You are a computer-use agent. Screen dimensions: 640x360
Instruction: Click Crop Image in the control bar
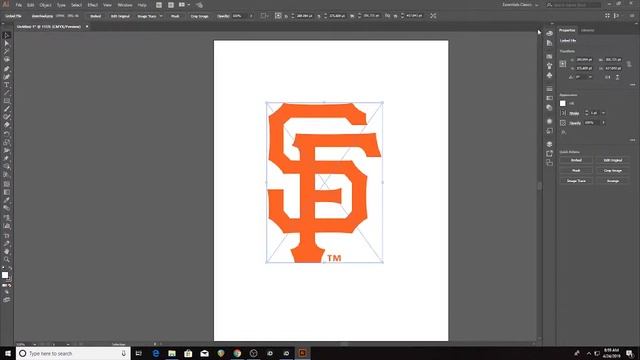point(200,16)
